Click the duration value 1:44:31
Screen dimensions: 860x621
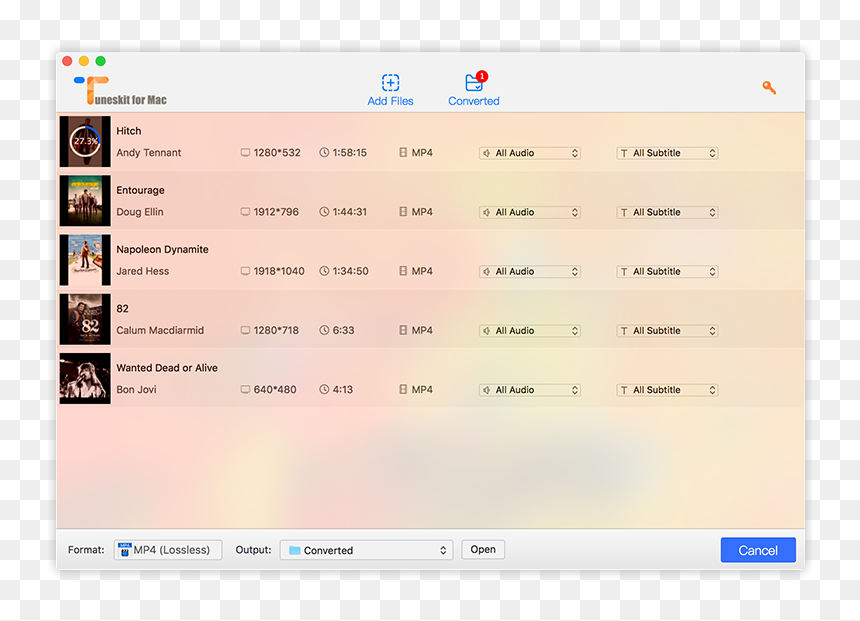tap(349, 212)
